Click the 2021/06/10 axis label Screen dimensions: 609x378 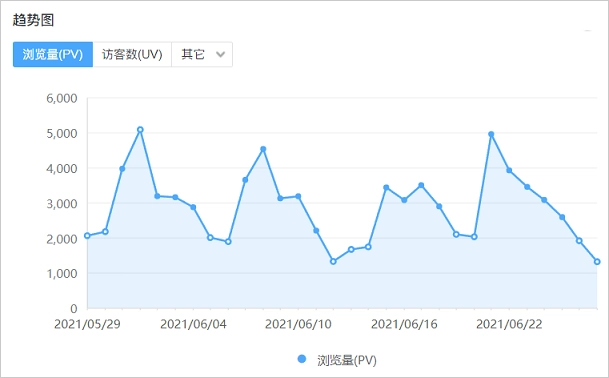click(298, 324)
